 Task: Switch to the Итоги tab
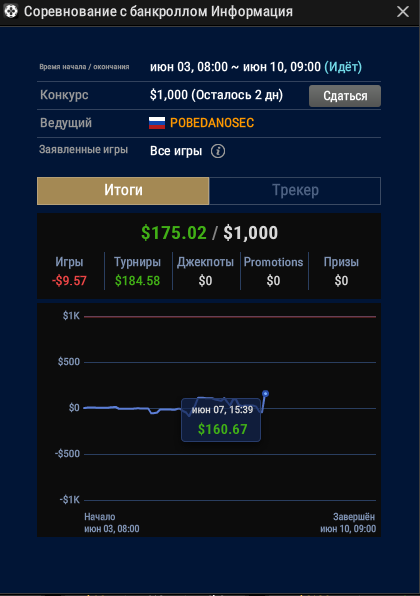point(123,190)
